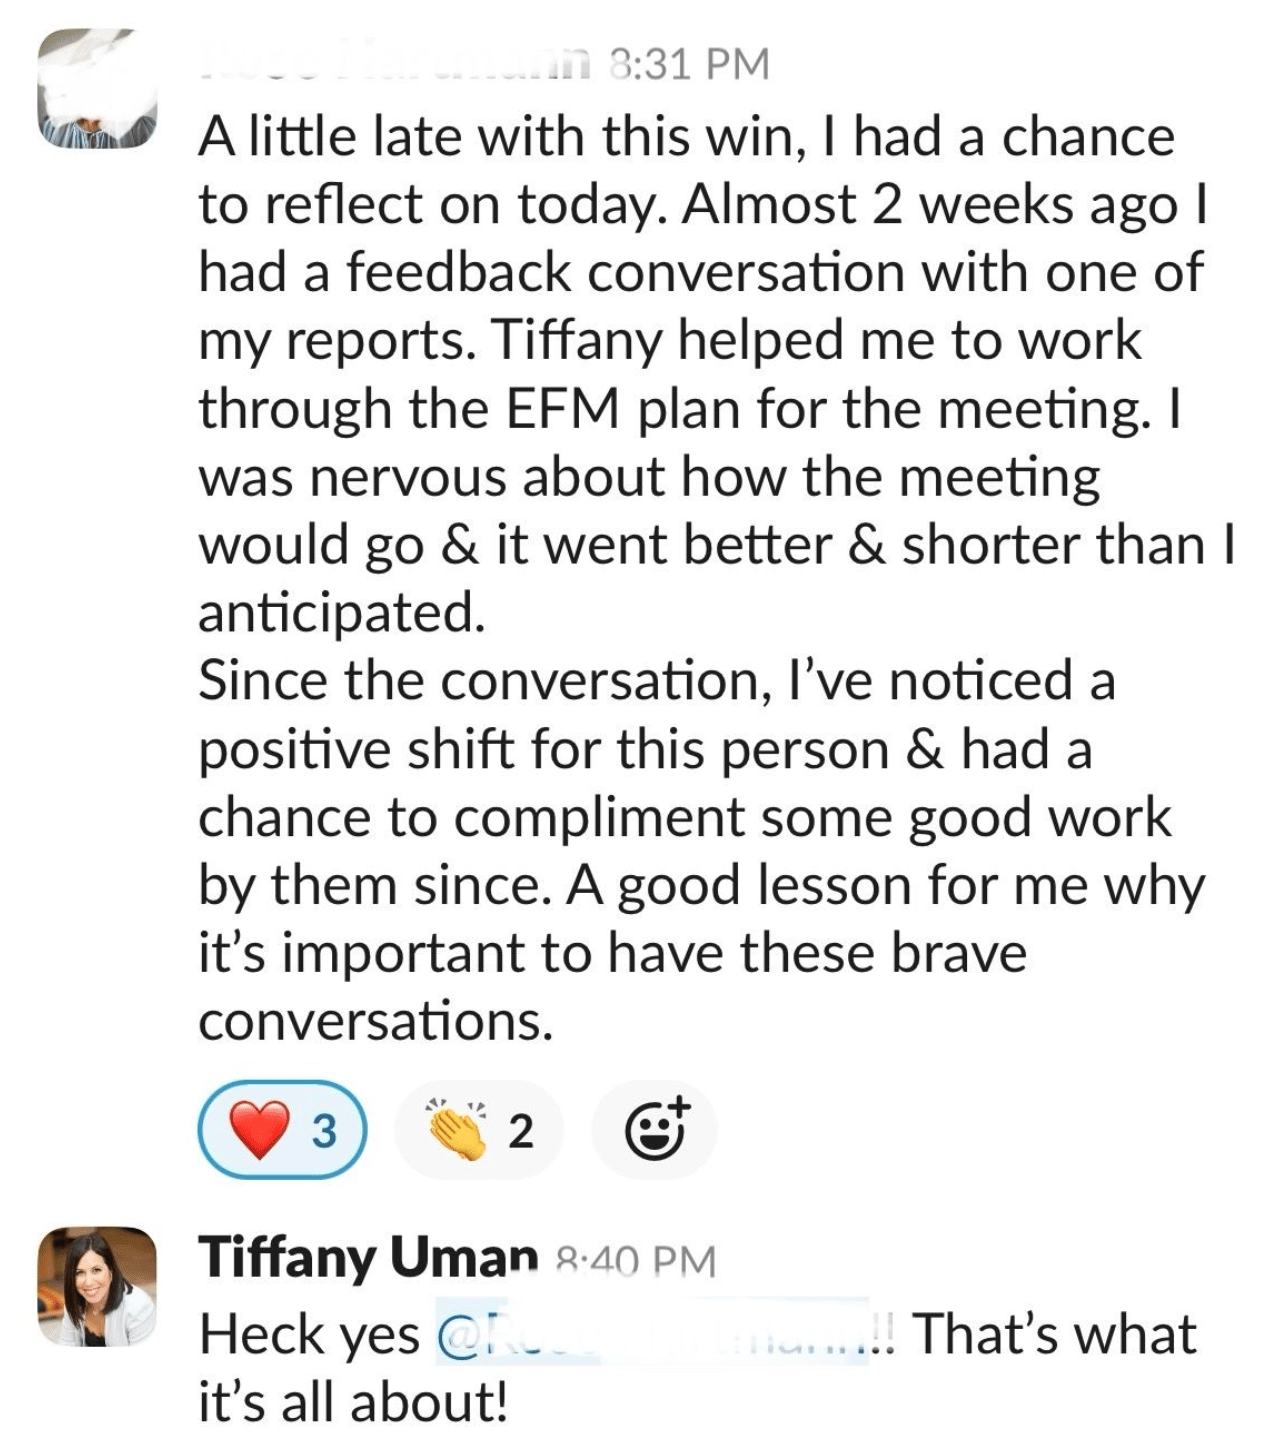Select Tiffany's "Heck yes" reply message
This screenshot has height=1450, width=1262.
tap(697, 1367)
